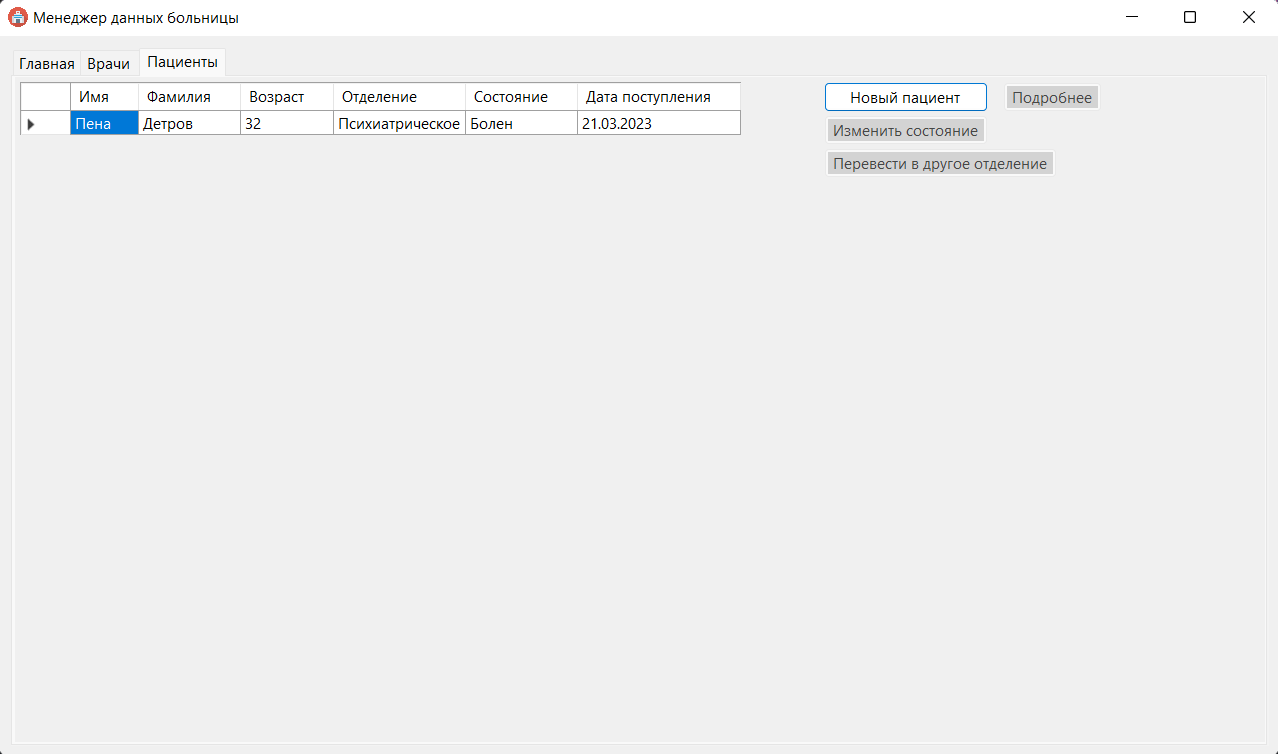The height and width of the screenshot is (754, 1278).
Task: Sort by the Фамилия column header
Action: pyautogui.click(x=189, y=97)
